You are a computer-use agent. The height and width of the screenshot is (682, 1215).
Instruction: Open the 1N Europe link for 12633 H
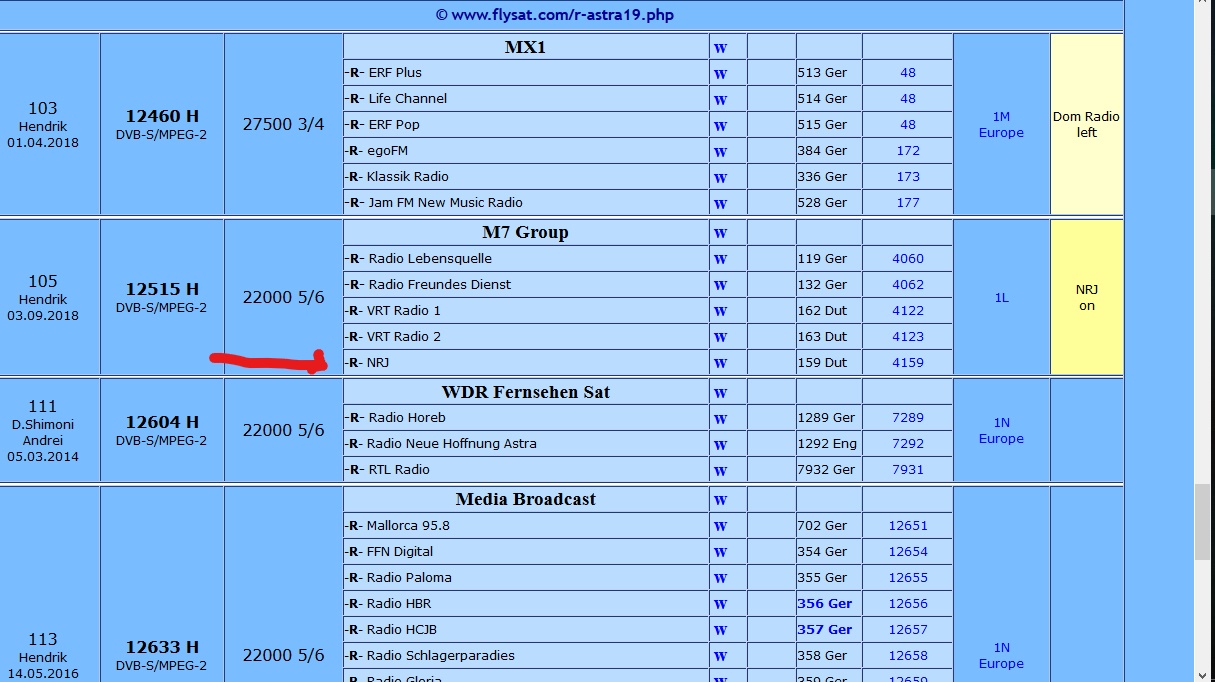tap(1001, 656)
